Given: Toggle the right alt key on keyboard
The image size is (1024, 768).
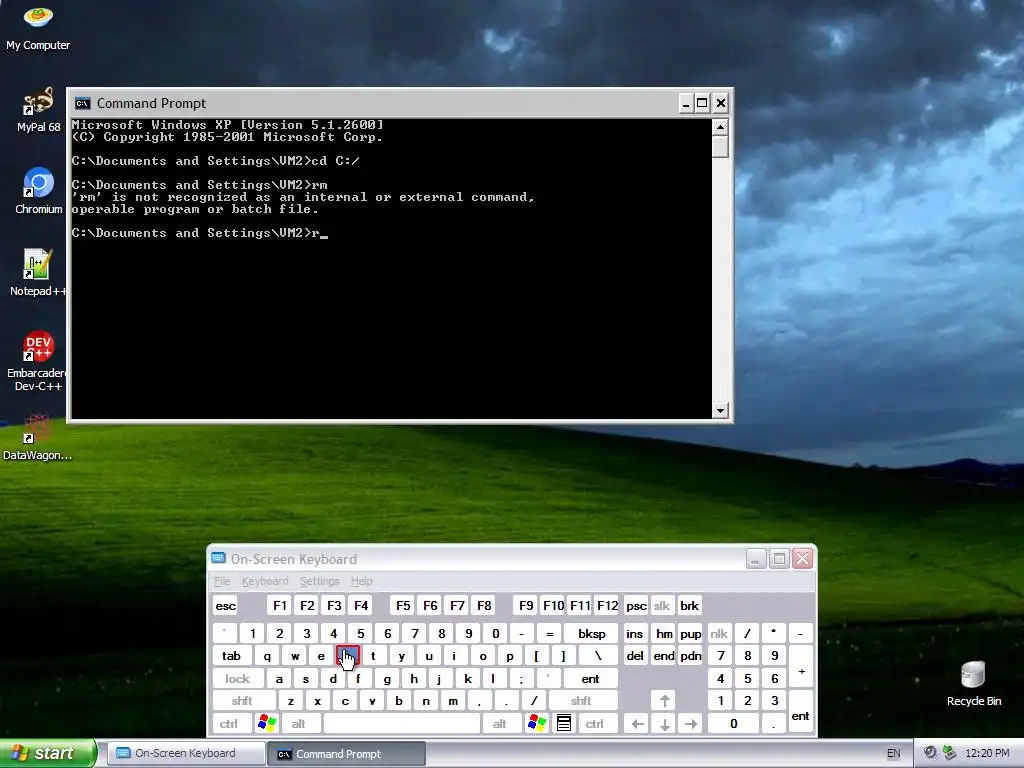Looking at the screenshot, I should 500,724.
